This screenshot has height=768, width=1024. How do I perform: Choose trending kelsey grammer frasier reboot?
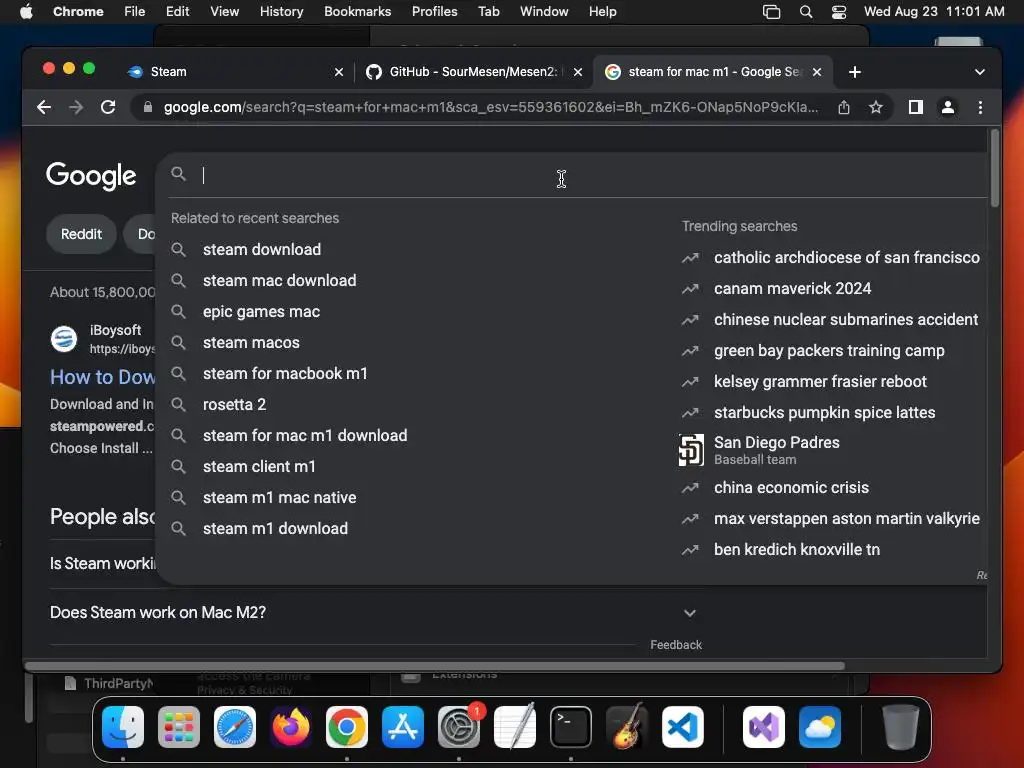click(820, 381)
